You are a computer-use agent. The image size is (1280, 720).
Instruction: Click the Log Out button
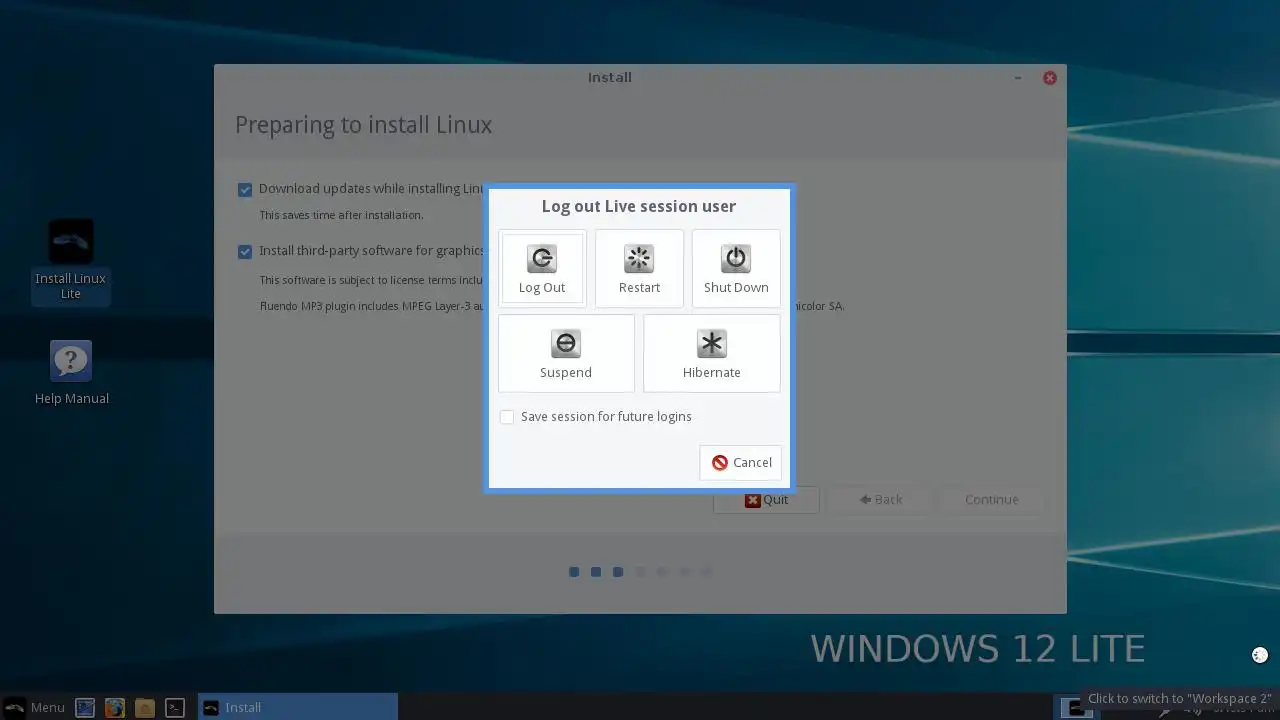542,268
